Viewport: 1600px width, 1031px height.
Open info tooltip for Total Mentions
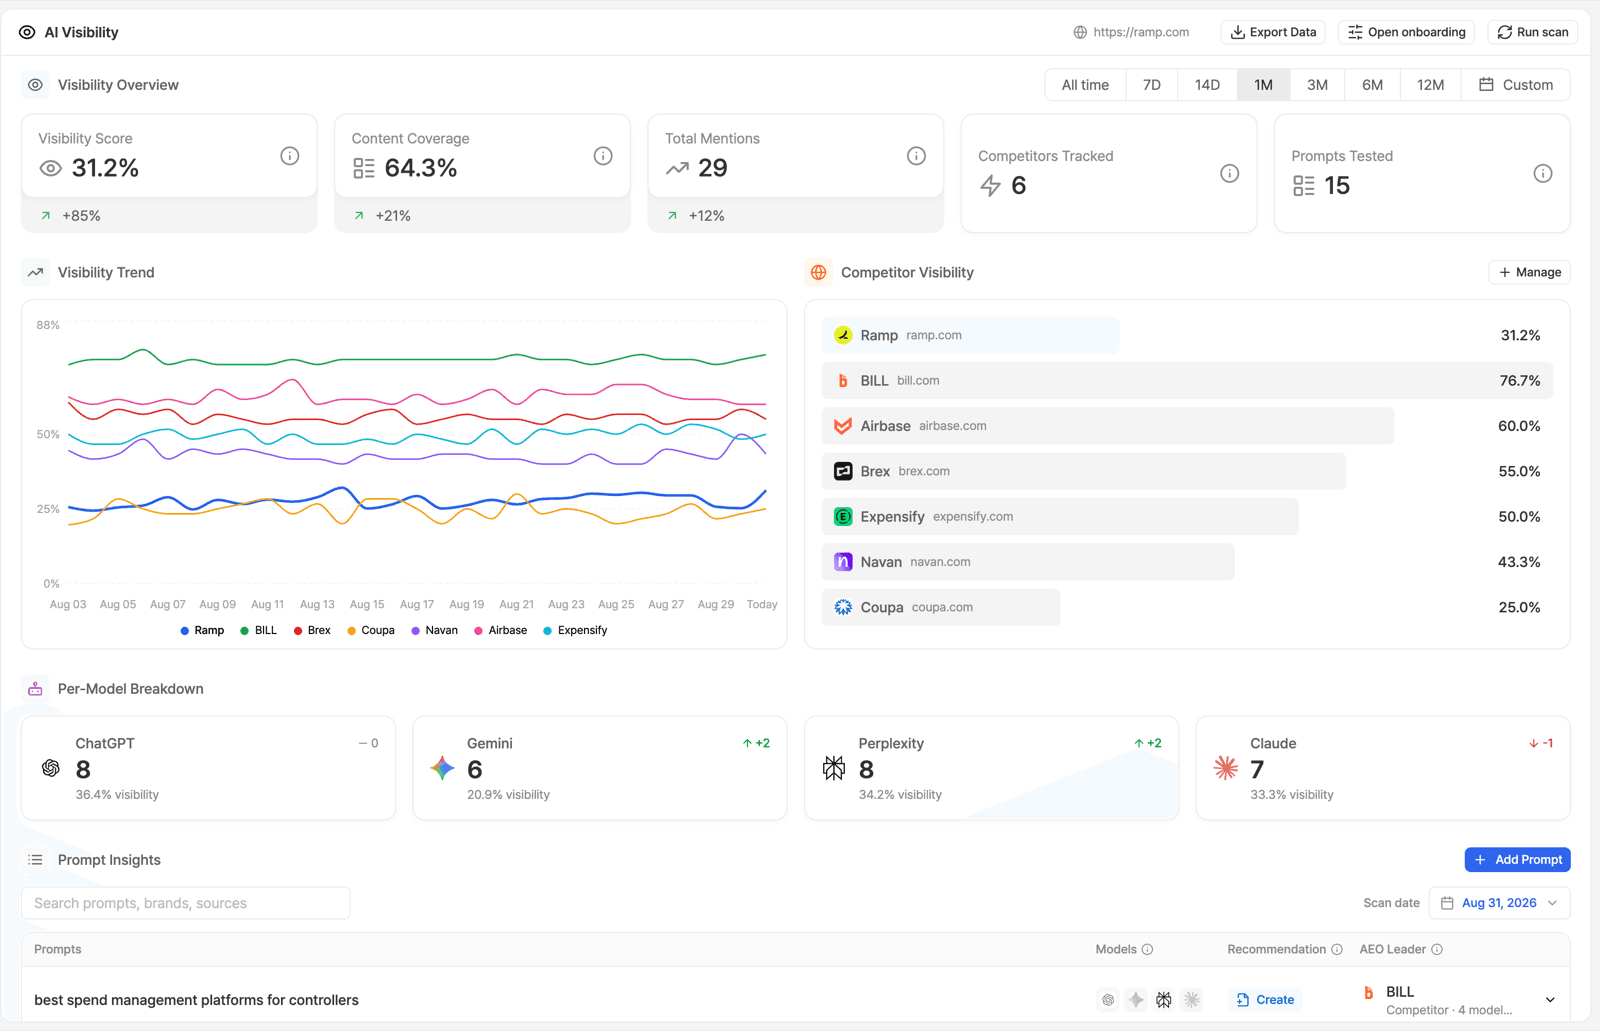tap(916, 156)
